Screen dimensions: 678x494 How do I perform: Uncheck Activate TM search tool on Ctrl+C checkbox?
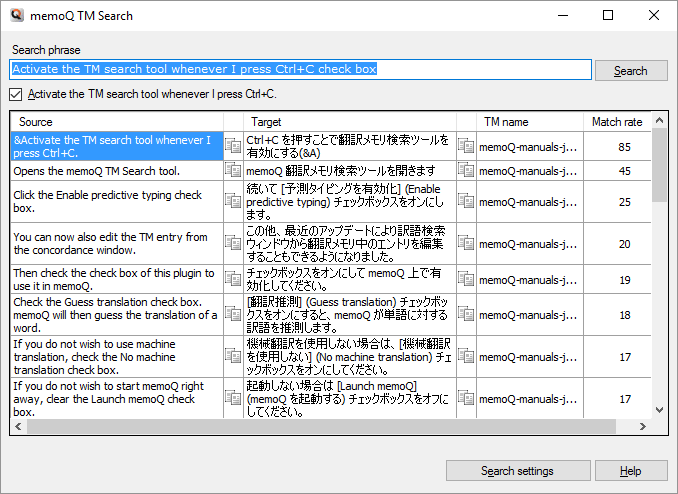click(x=15, y=95)
